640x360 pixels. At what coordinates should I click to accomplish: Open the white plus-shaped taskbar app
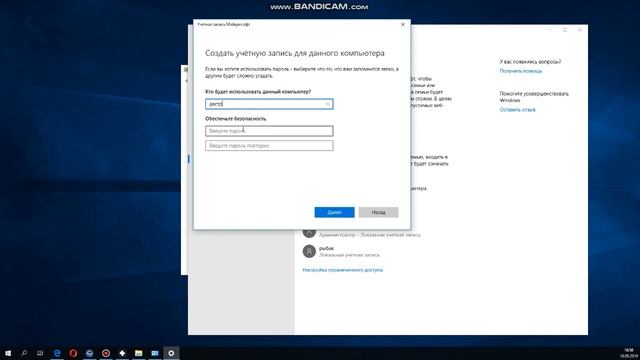pyautogui.click(x=122, y=353)
